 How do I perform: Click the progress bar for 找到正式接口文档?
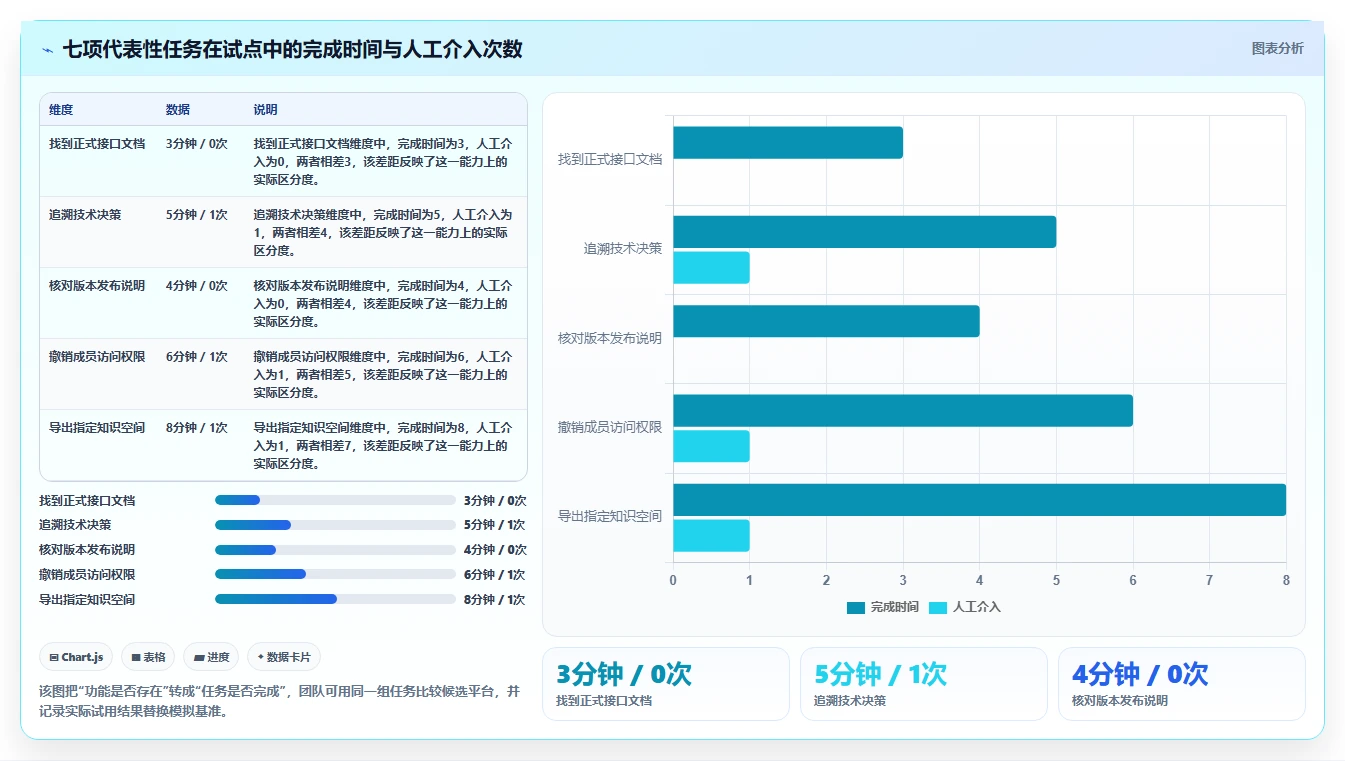pos(335,500)
